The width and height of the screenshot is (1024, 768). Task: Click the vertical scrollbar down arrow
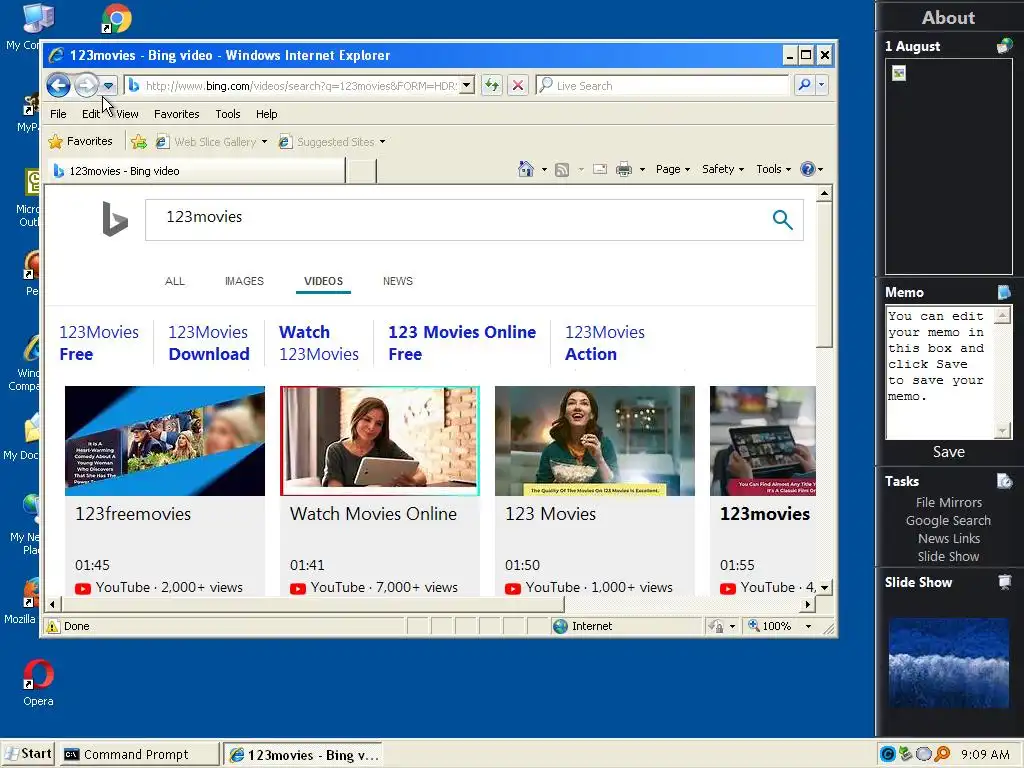[x=824, y=587]
